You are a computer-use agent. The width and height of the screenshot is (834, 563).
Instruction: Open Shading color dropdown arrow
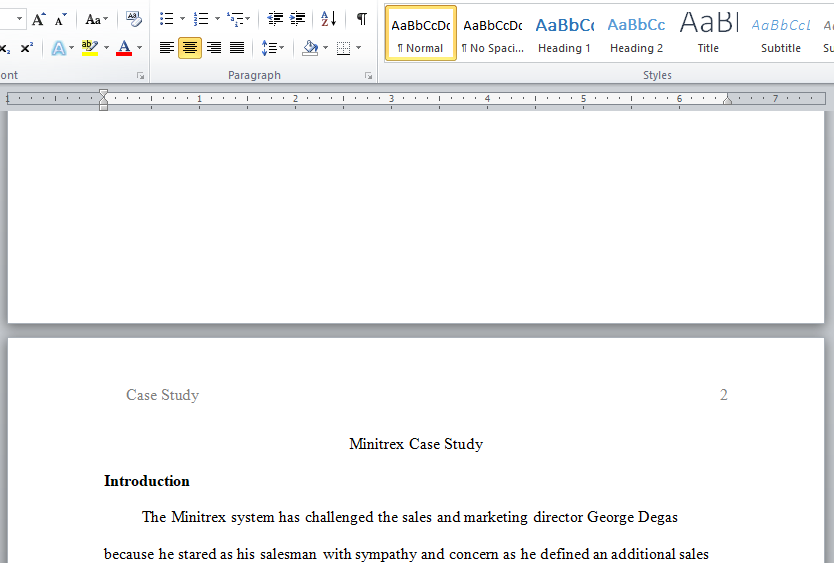[326, 48]
